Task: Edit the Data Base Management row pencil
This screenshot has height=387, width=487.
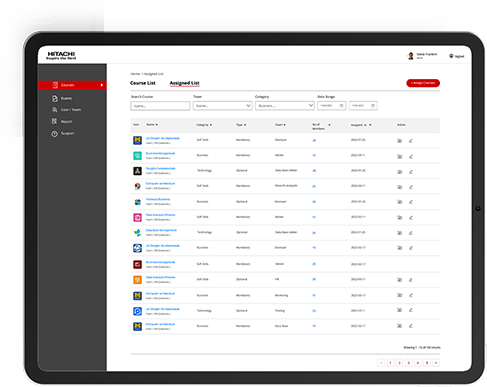Action: (411, 233)
